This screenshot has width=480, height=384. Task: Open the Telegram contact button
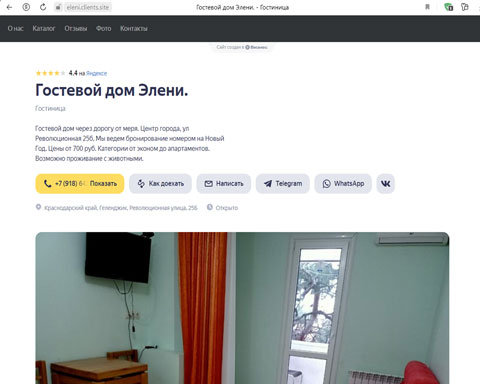point(283,184)
